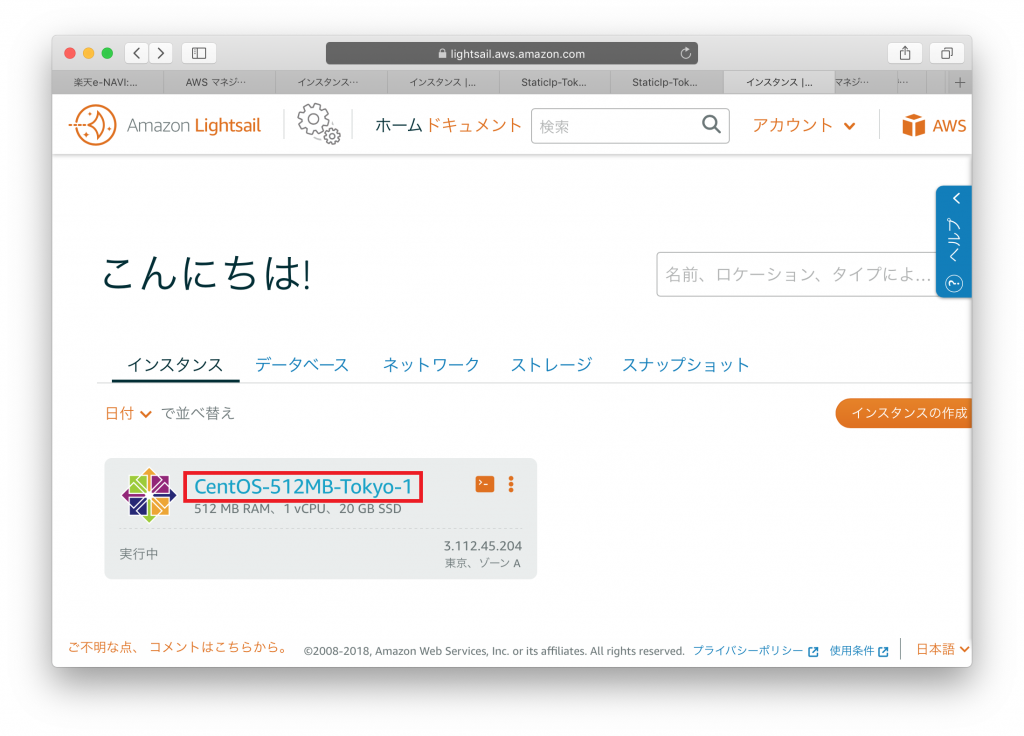Screen dimensions: 1024x736
Task: Open the three-dot menu for CentOS-512MB-Tokyo-1
Action: (511, 484)
